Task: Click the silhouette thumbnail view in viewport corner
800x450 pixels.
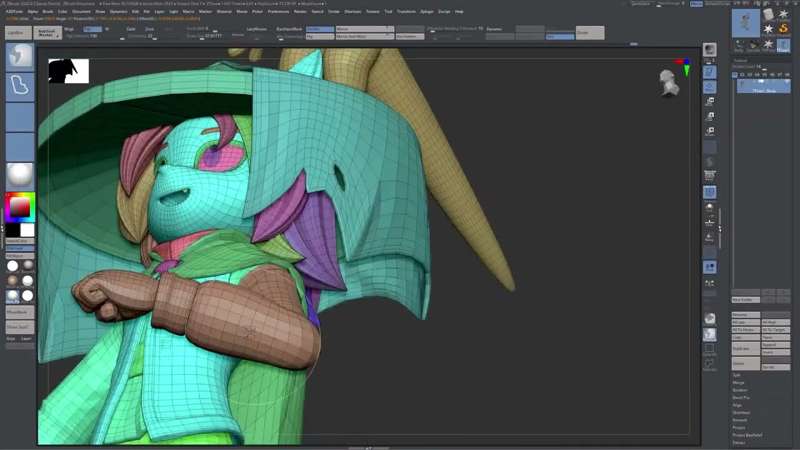Action: [x=68, y=71]
